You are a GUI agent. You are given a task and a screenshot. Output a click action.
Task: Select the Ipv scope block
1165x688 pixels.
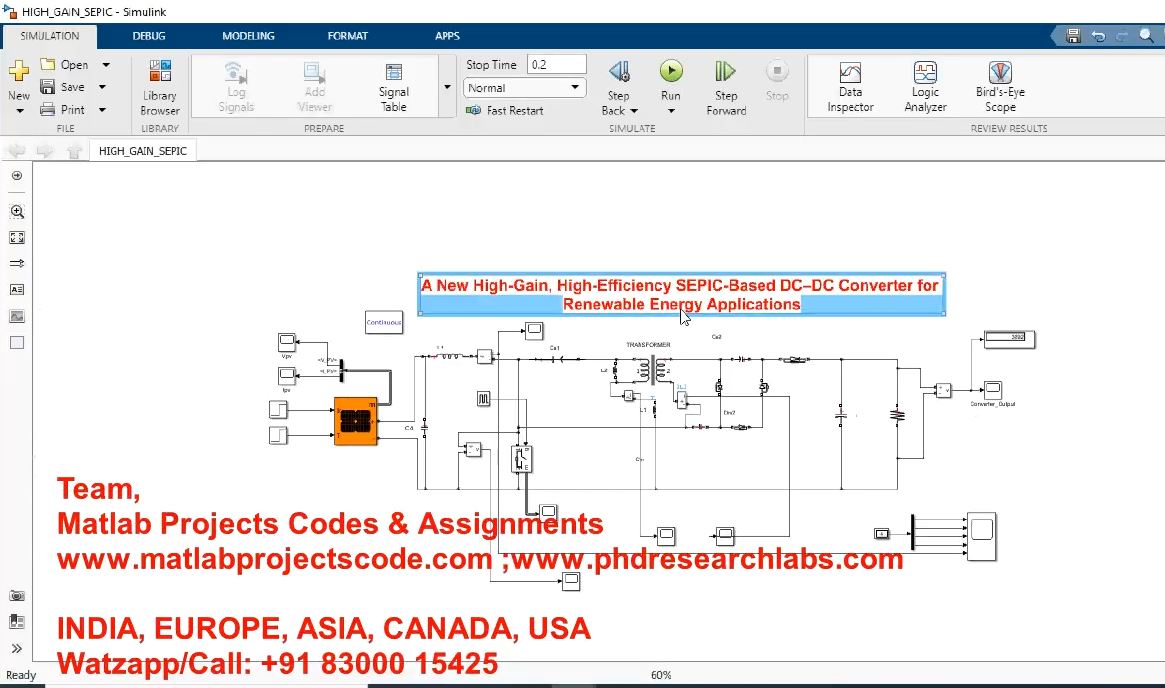click(x=287, y=376)
